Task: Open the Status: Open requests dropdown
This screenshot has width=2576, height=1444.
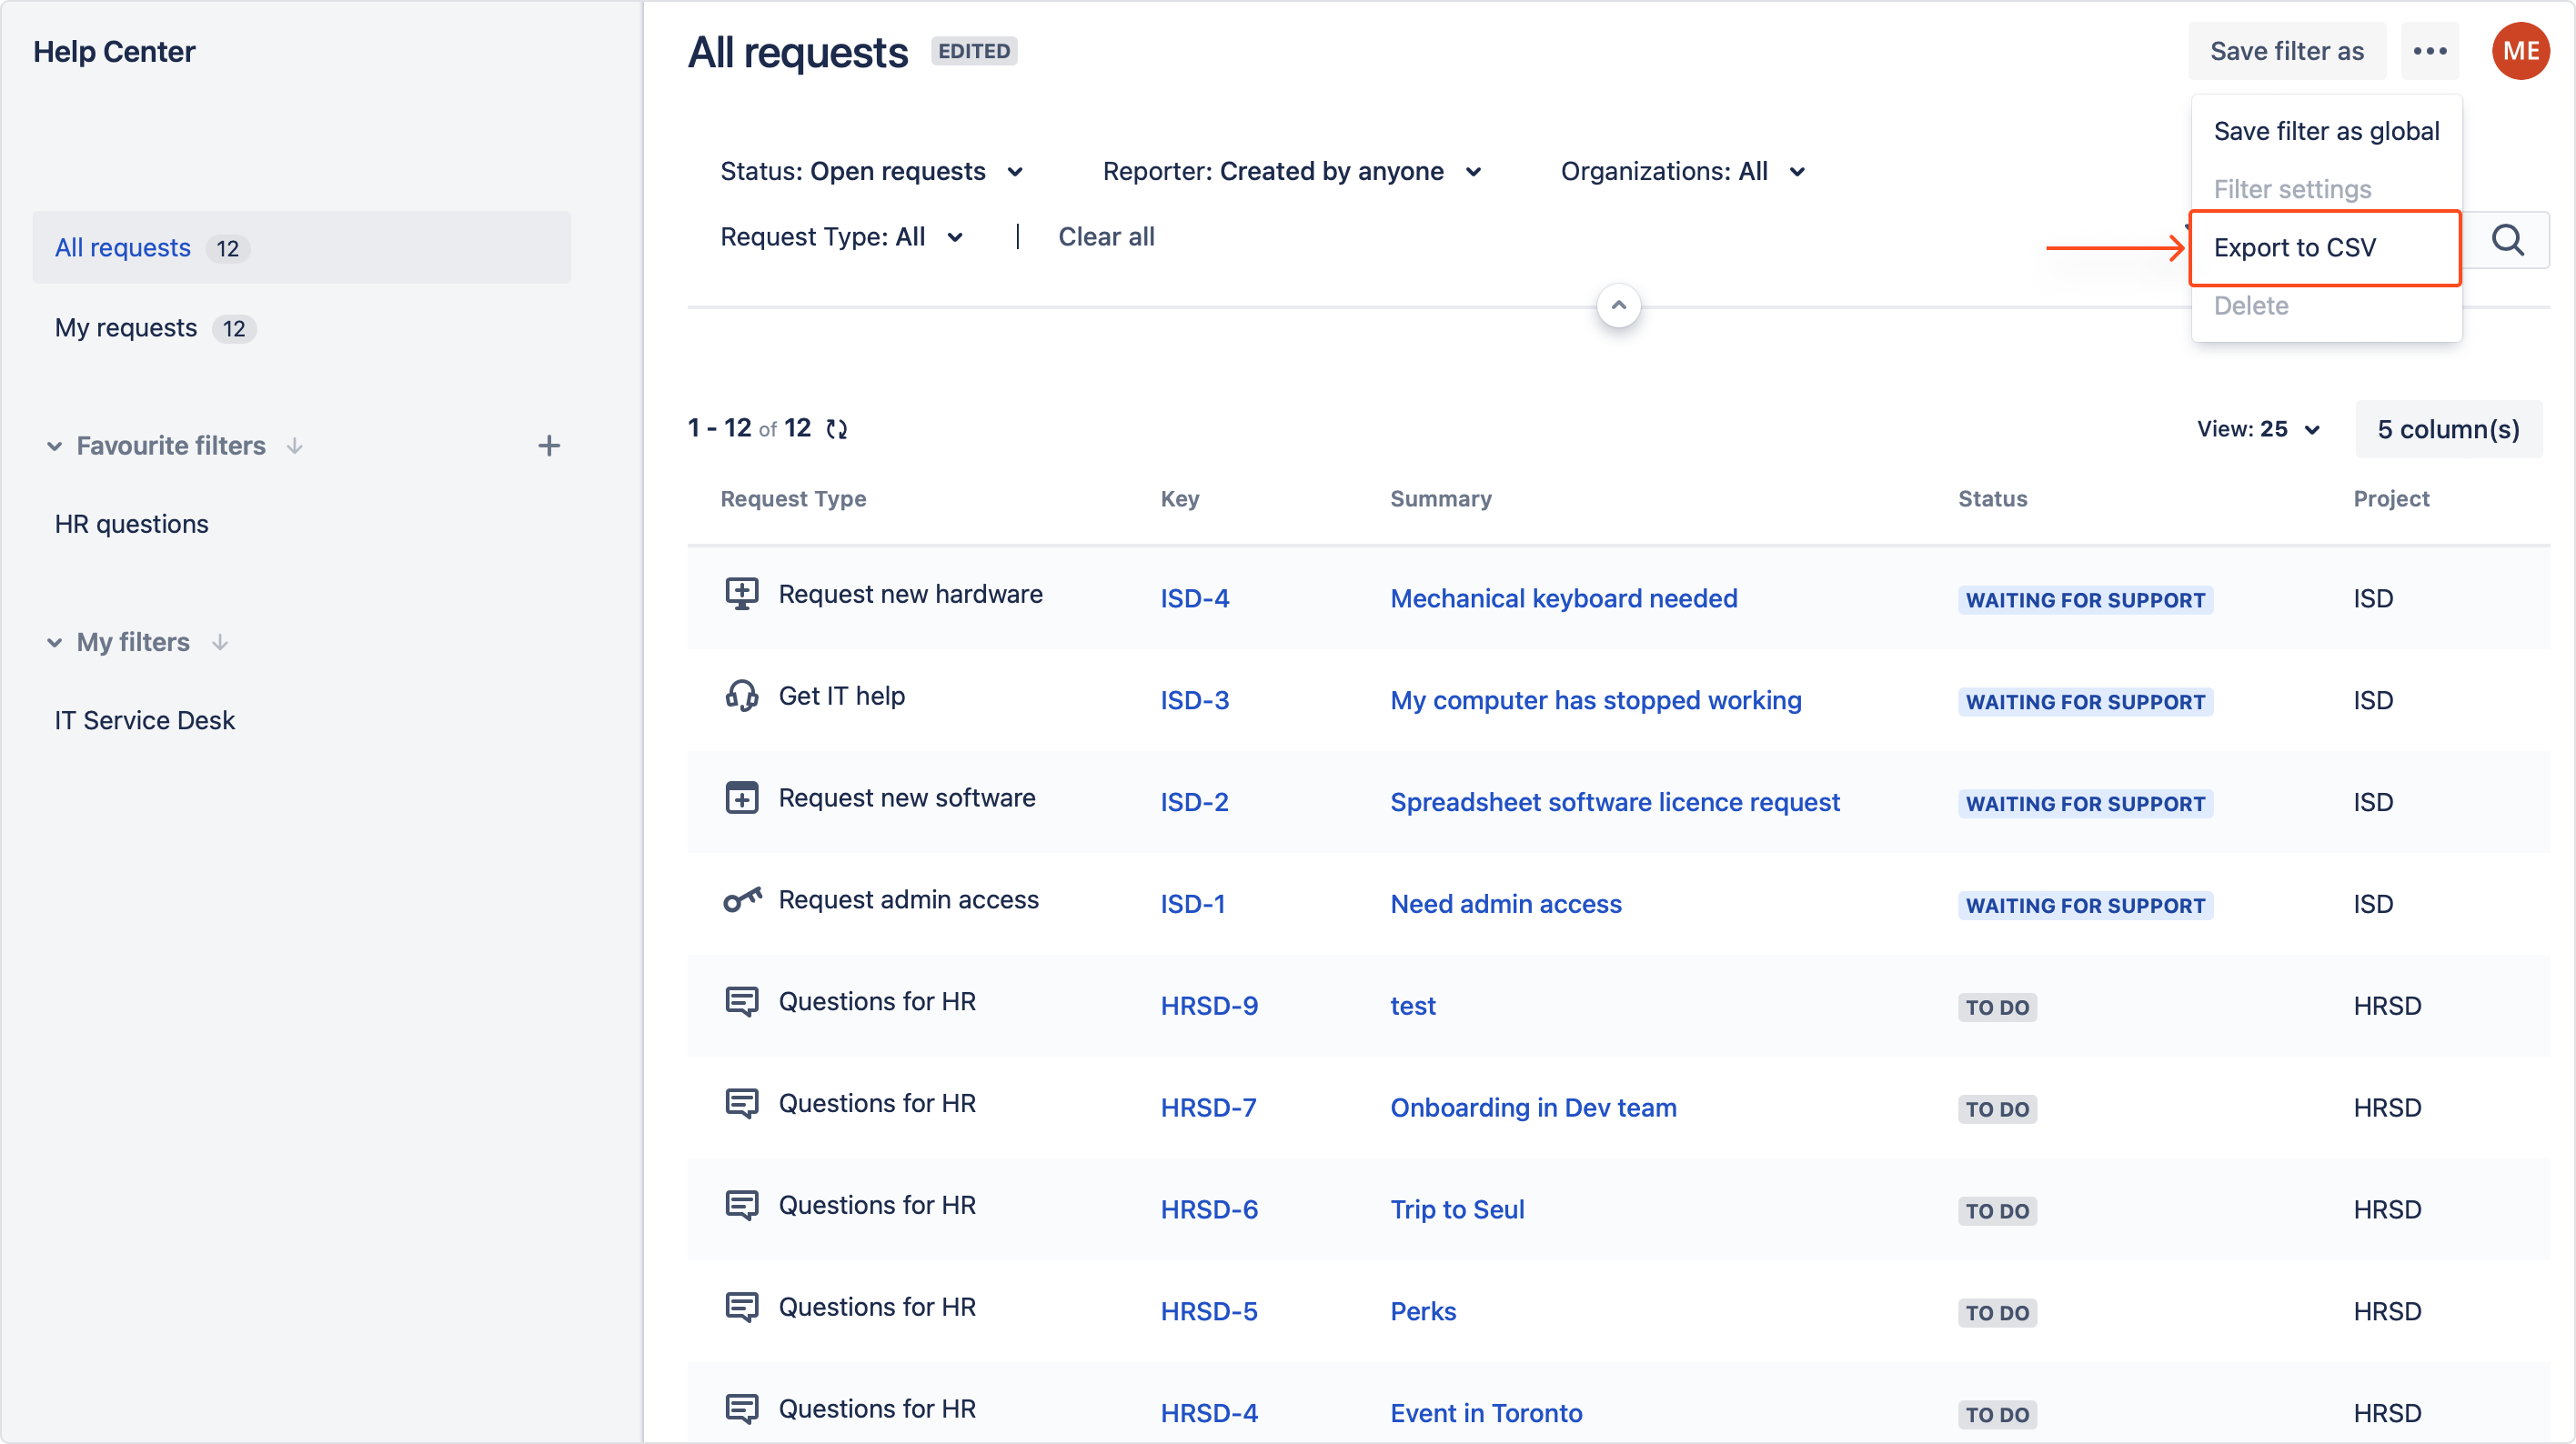Action: (x=871, y=172)
